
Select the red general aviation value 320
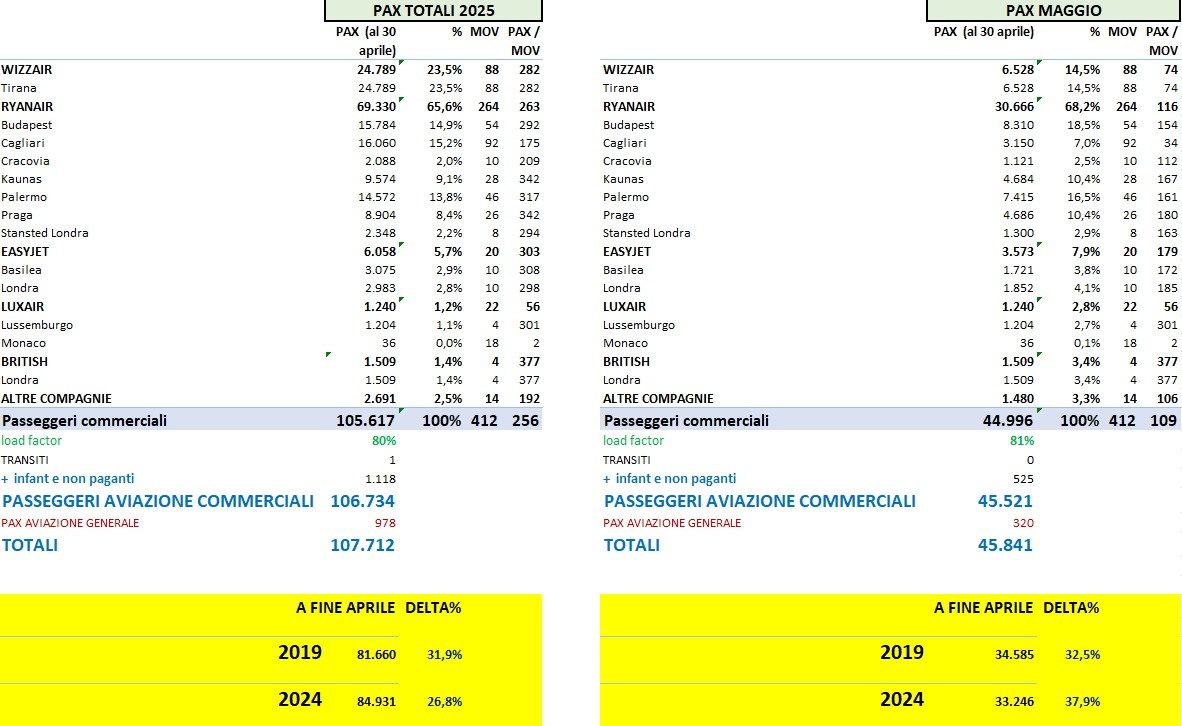click(1023, 522)
